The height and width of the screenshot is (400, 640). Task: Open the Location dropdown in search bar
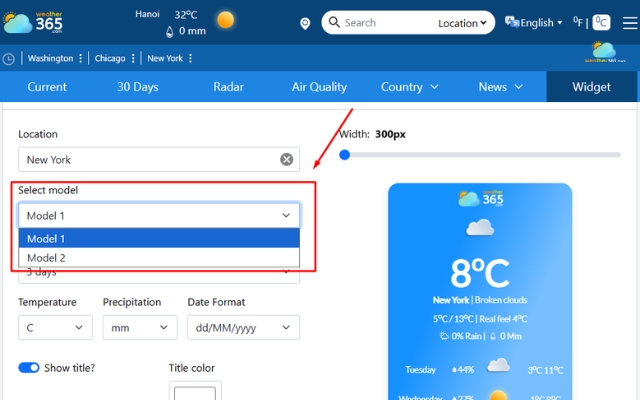pyautogui.click(x=462, y=23)
